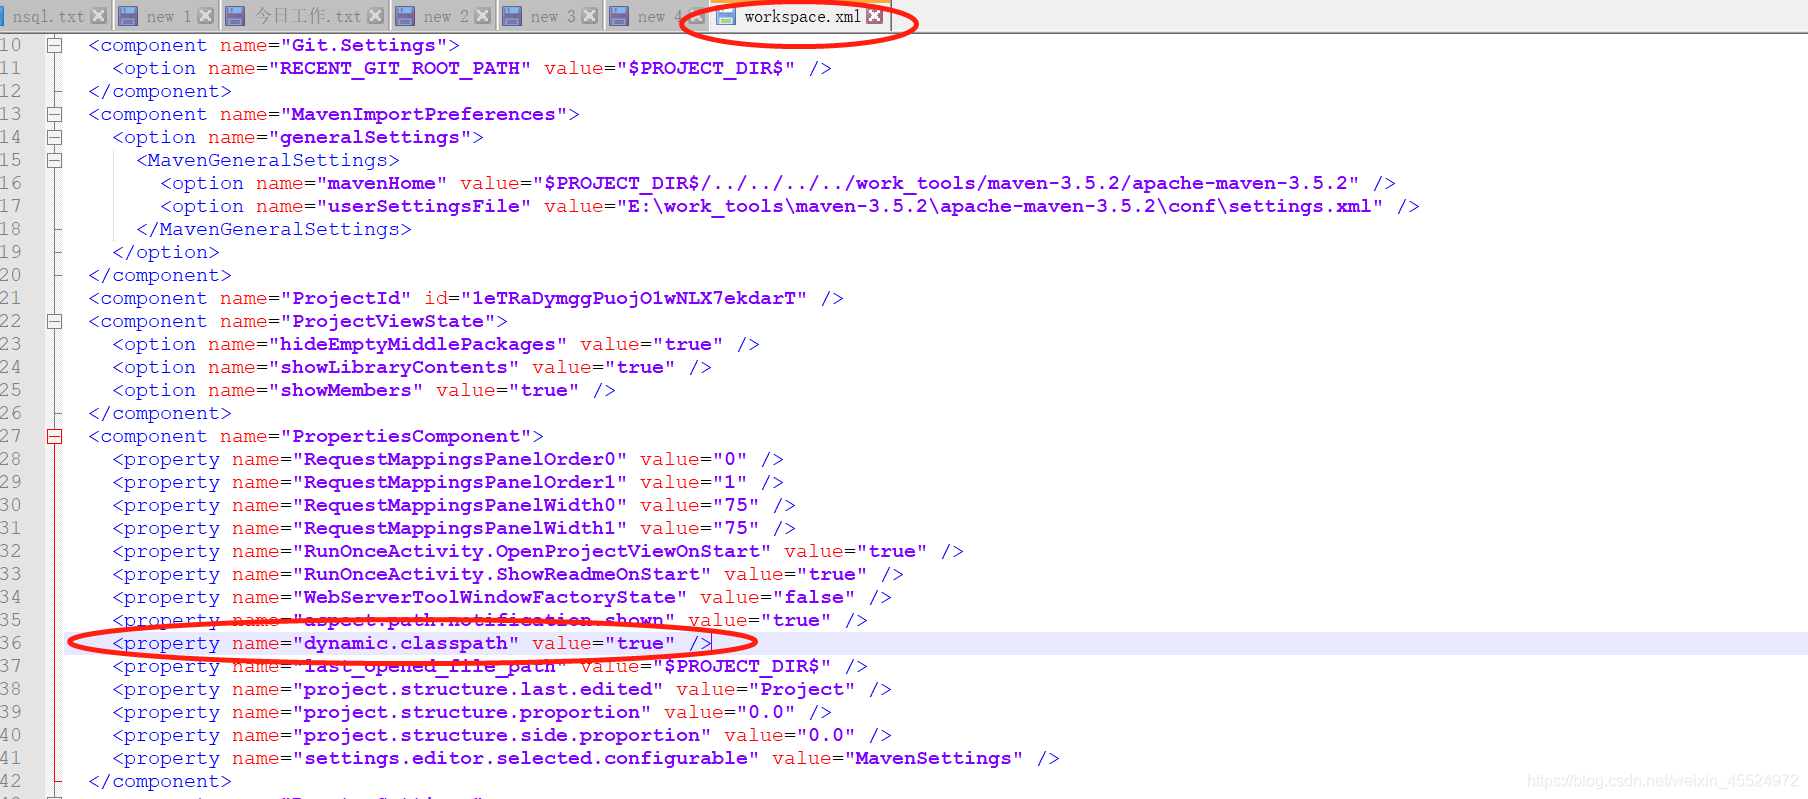This screenshot has height=799, width=1808.
Task: Click the disk icon on 今日工作.txt tab
Action: click(235, 16)
